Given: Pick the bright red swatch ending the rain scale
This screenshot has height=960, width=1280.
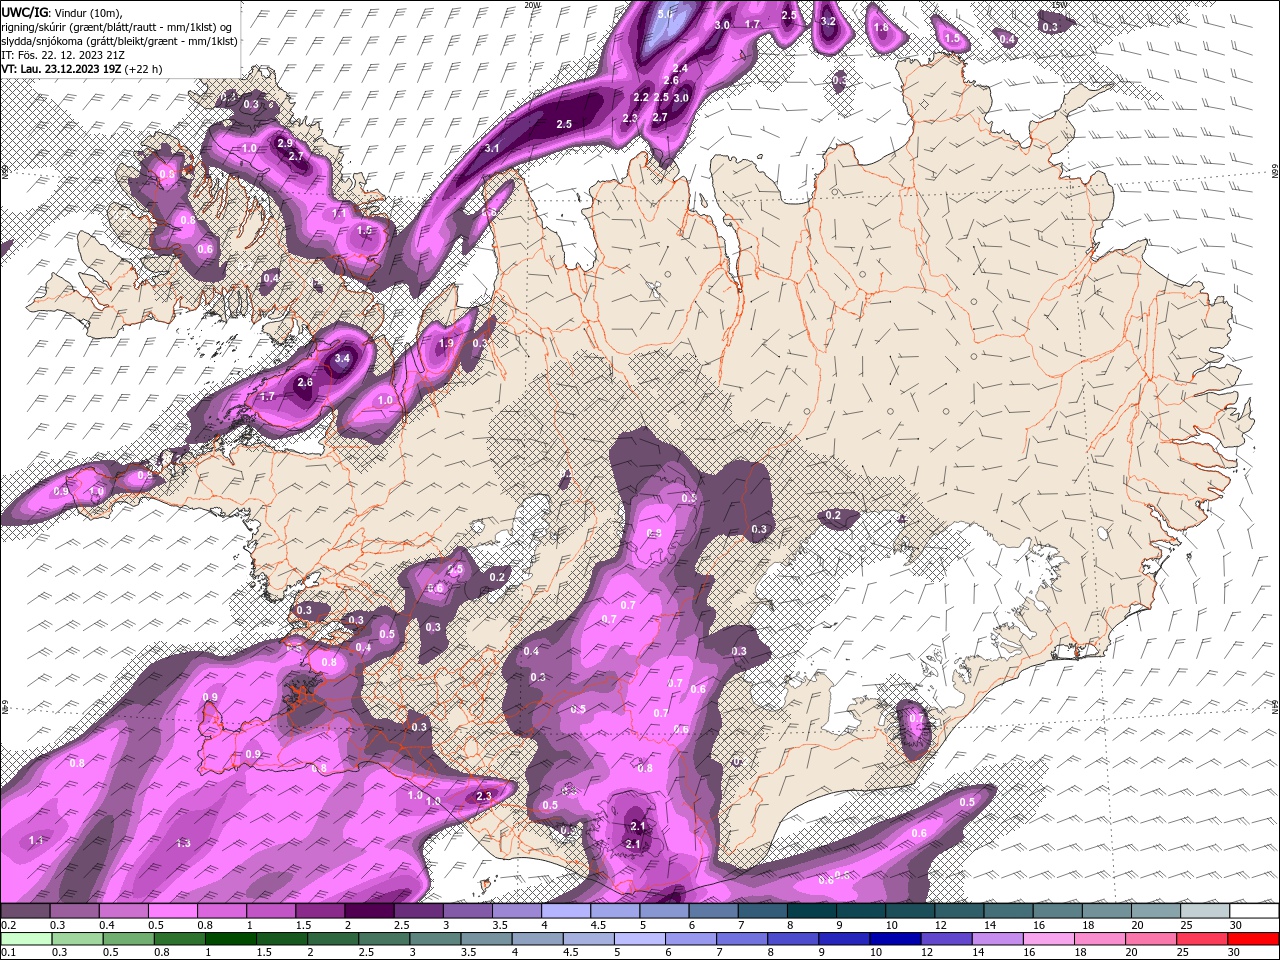Looking at the screenshot, I should coord(1254,939).
